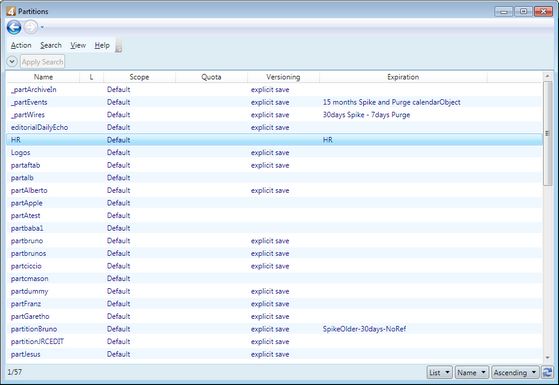Viewport: 559px width, 385px height.
Task: Click the Partitions window app icon
Action: [x=11, y=11]
